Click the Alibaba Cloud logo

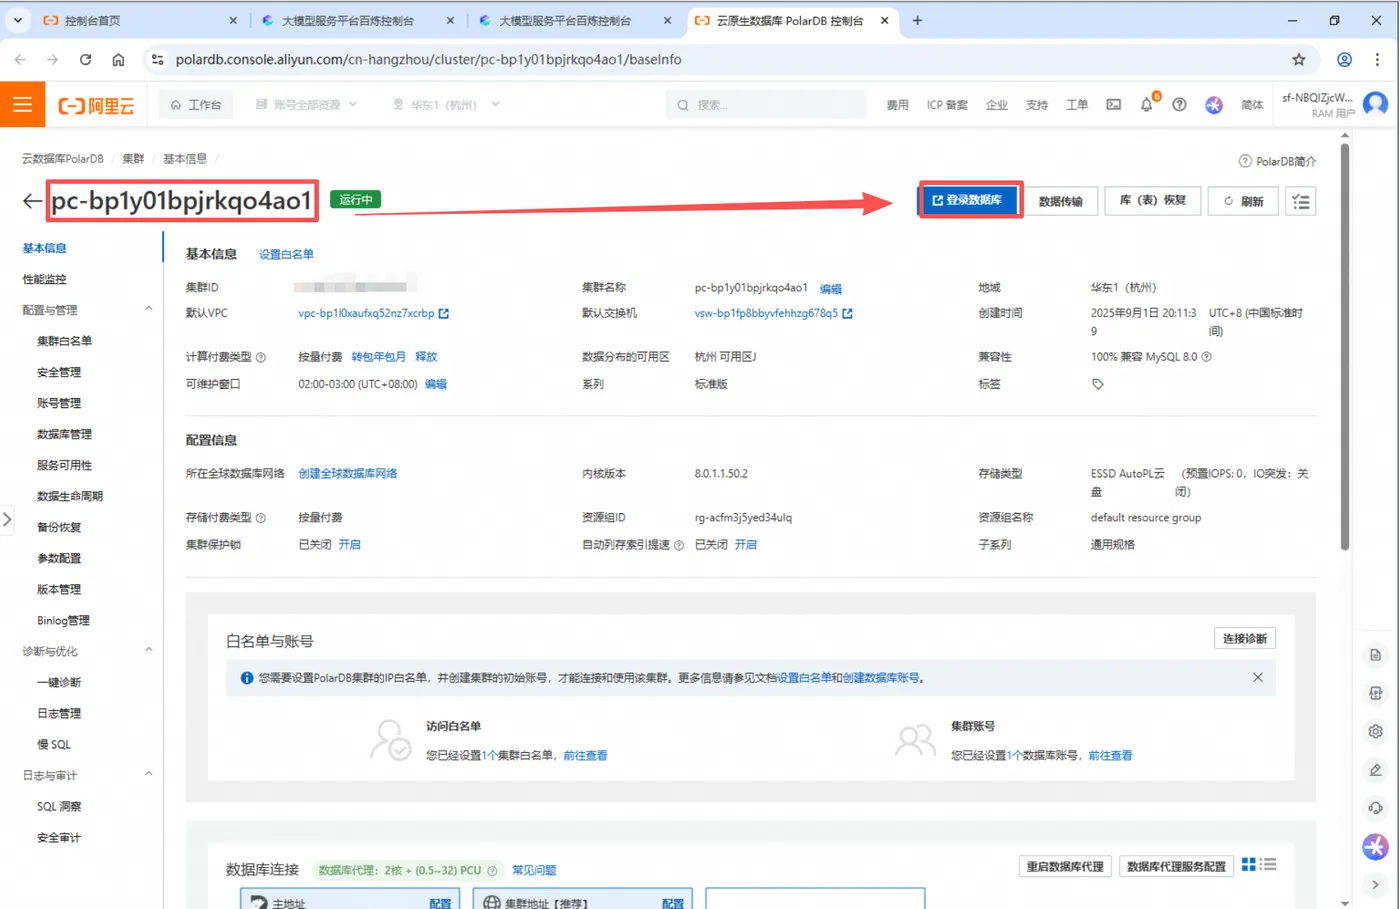96,105
